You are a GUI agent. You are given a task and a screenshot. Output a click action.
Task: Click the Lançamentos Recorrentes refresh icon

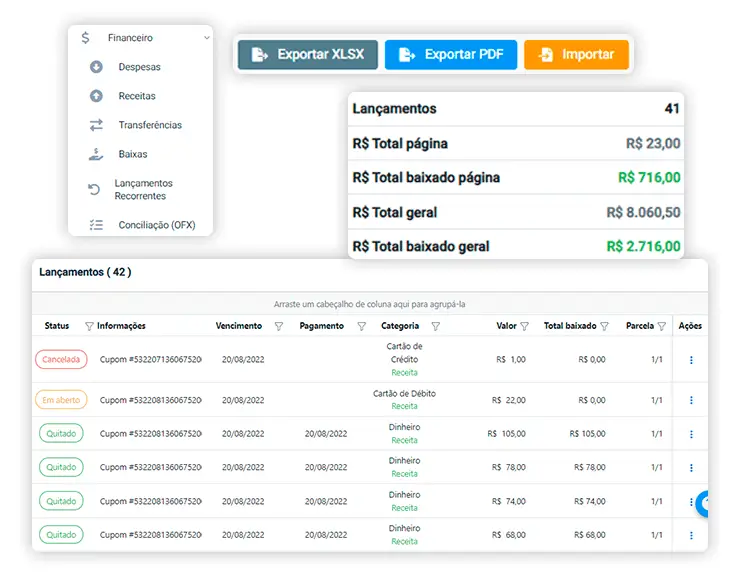(94, 189)
